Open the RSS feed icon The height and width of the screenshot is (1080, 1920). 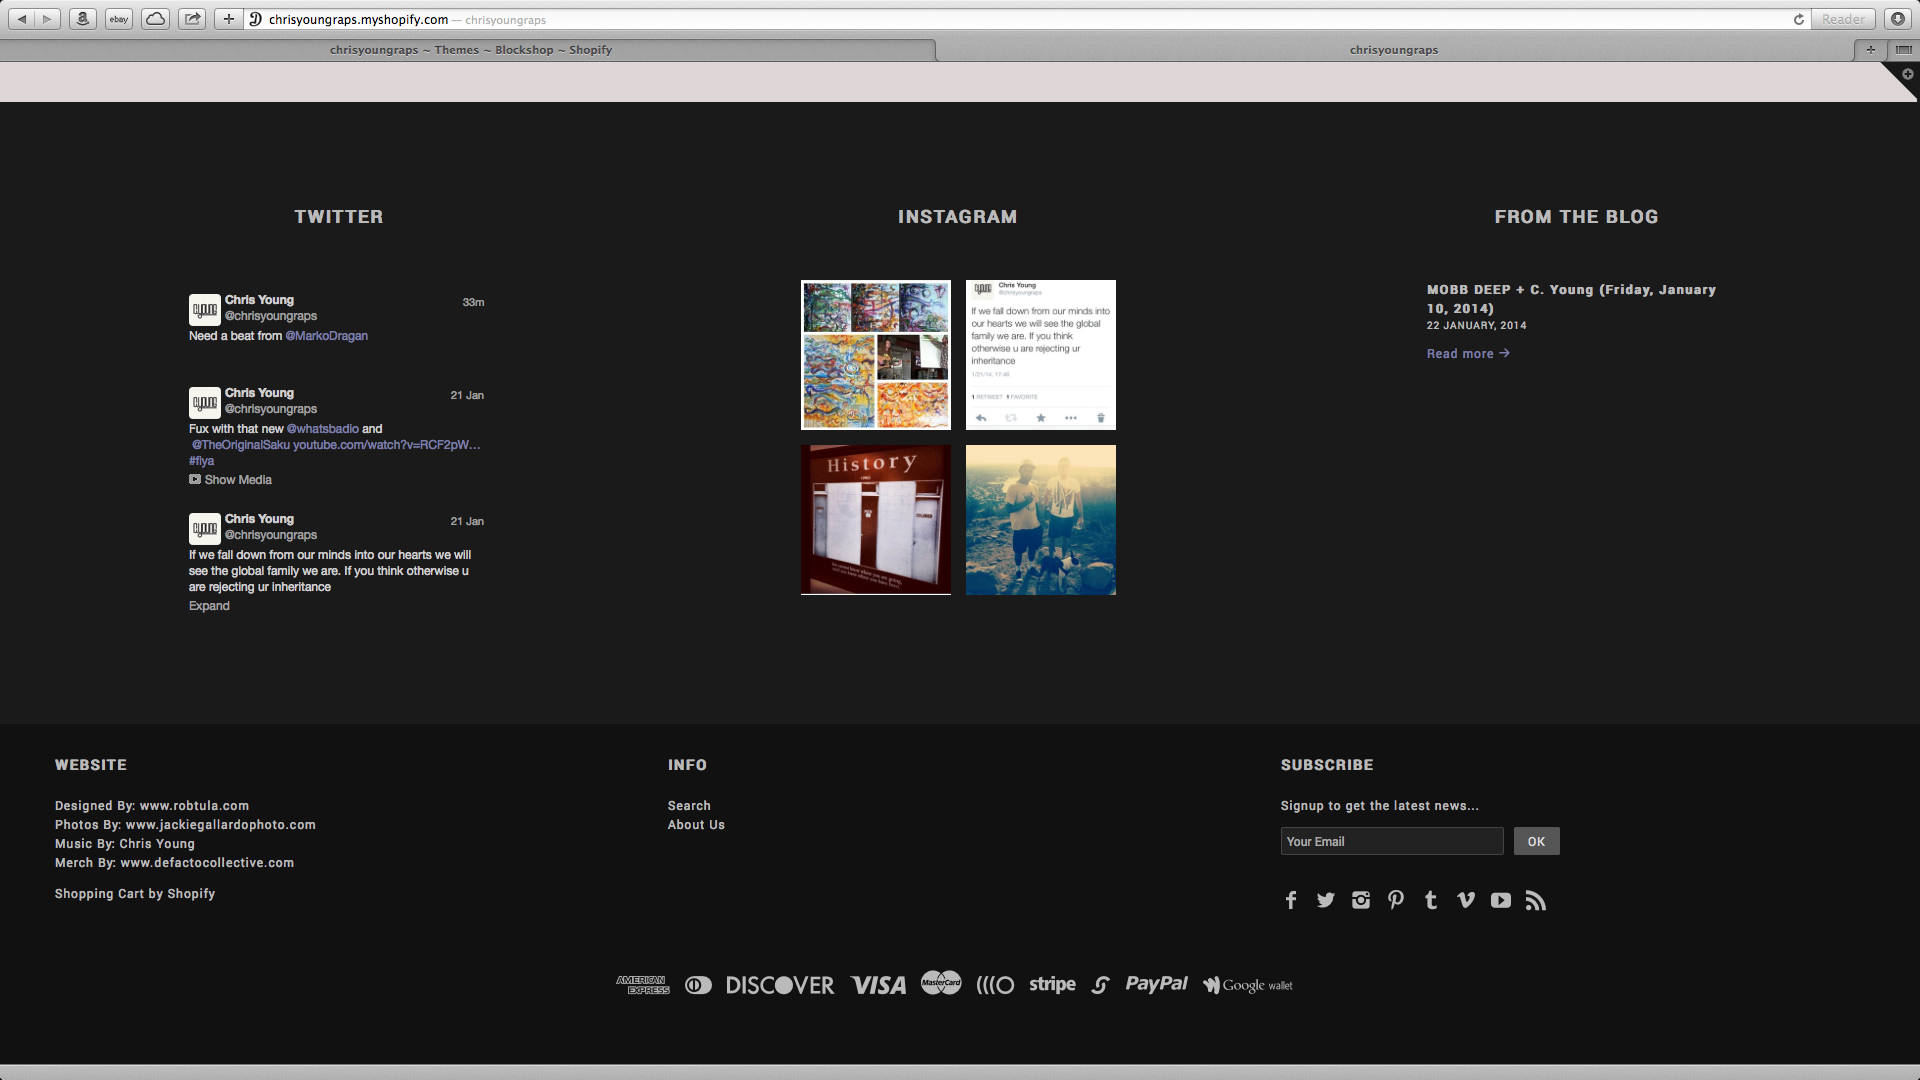click(1536, 901)
